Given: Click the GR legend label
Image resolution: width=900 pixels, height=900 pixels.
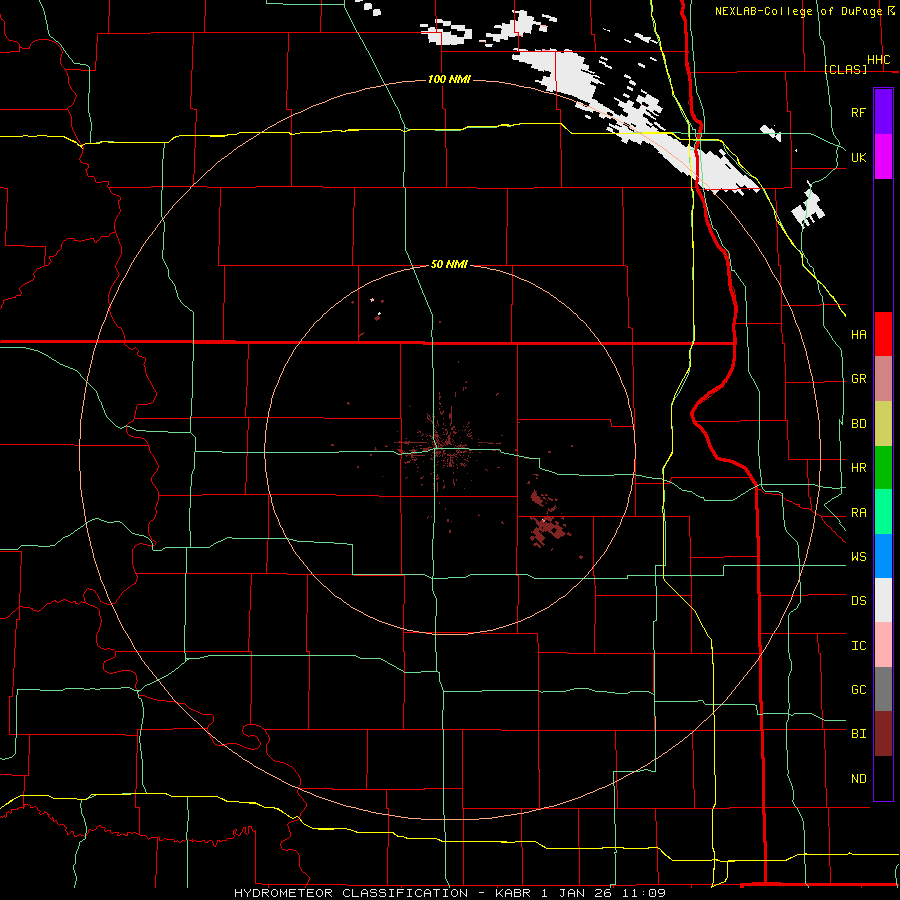Looking at the screenshot, I should (858, 379).
